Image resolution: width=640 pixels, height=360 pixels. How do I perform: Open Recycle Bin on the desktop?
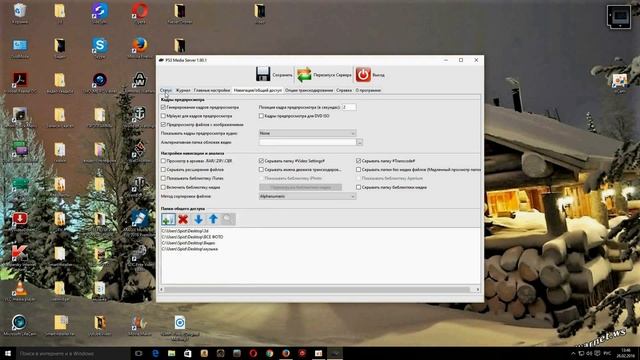[x=20, y=12]
